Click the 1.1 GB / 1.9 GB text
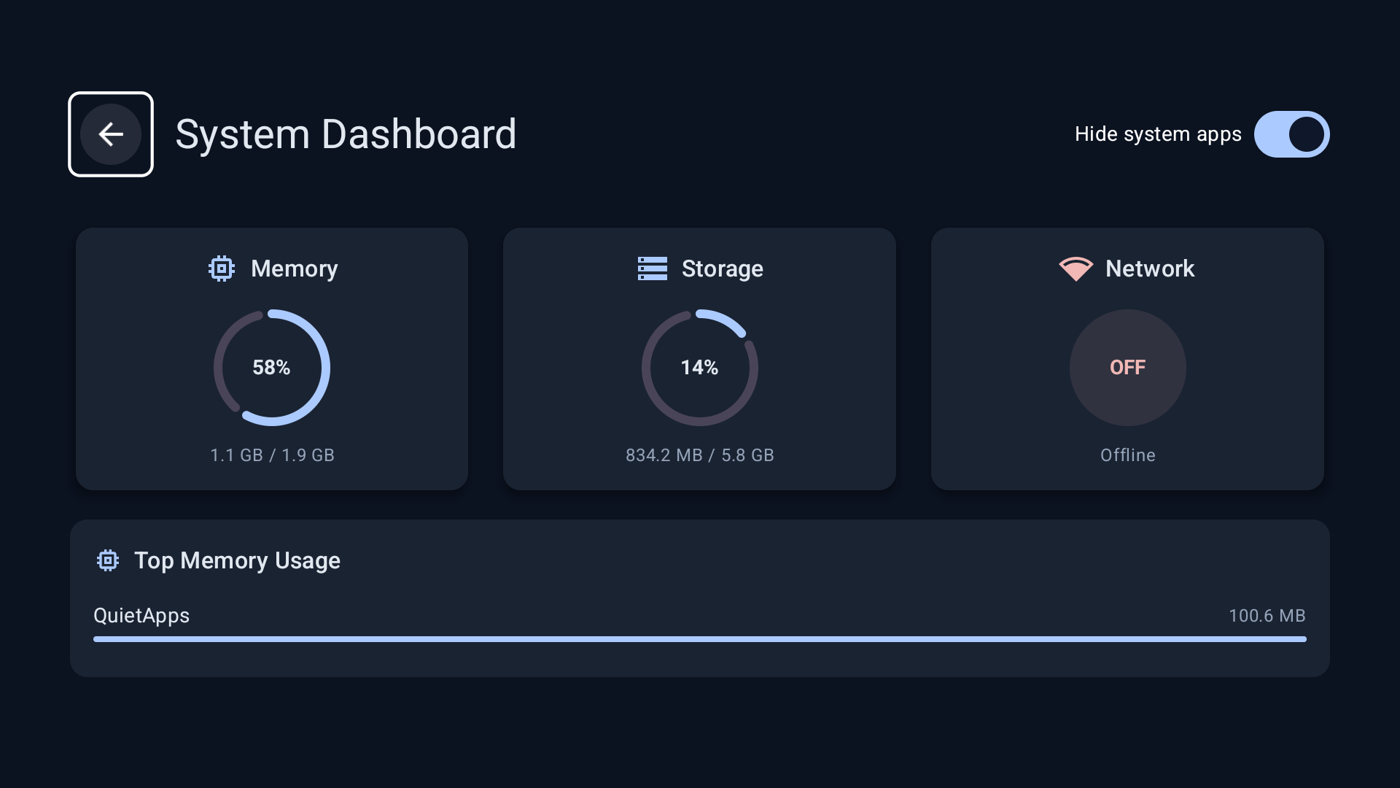 point(272,455)
